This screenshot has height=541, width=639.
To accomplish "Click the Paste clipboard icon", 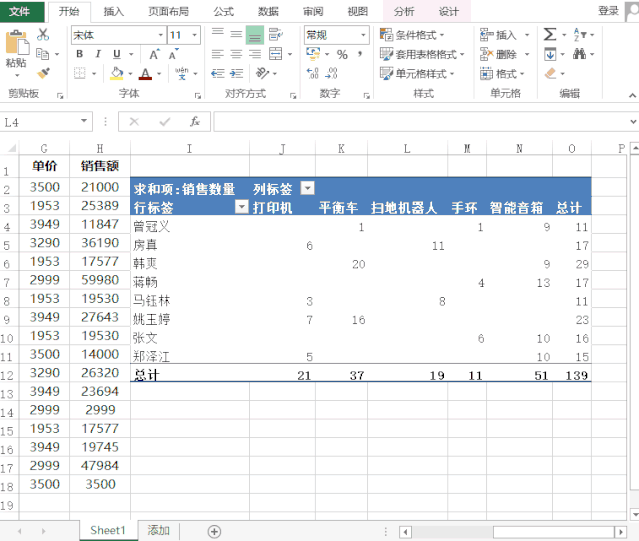I will pyautogui.click(x=17, y=43).
